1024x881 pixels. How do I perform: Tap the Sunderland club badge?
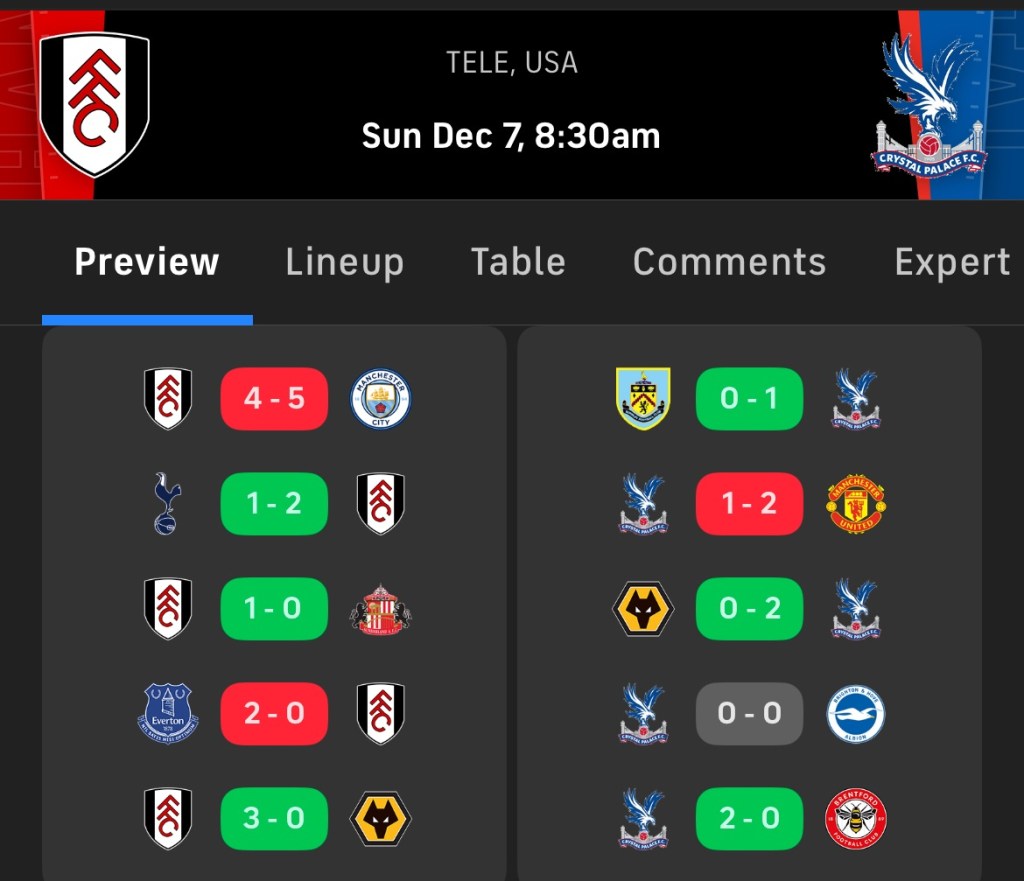coord(380,609)
